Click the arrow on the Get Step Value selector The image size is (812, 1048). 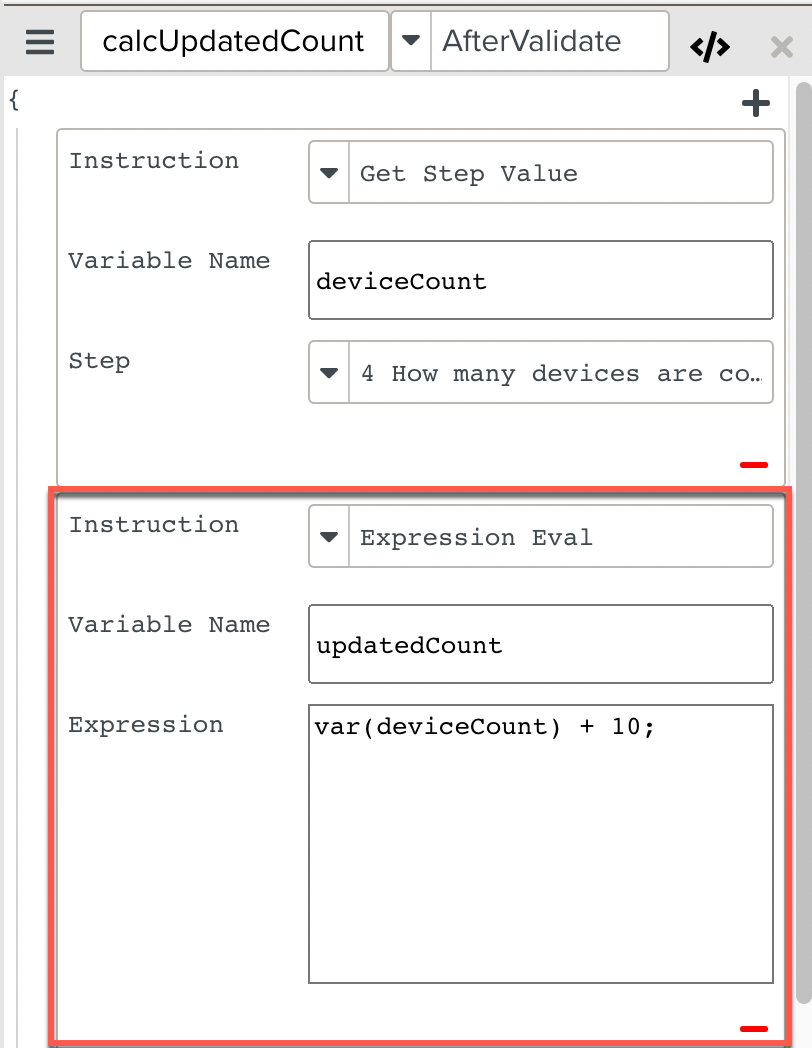coord(329,172)
